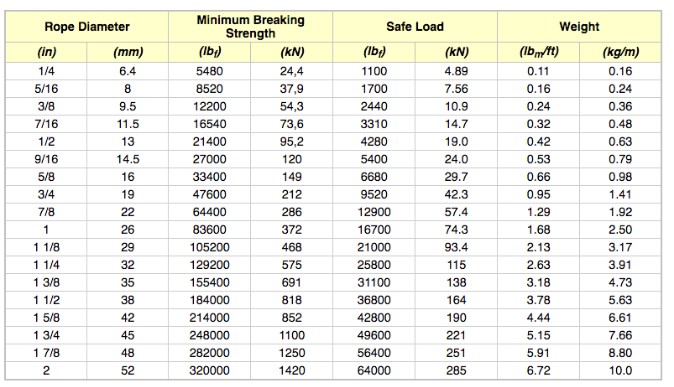Click safe load value 49600
The height and width of the screenshot is (387, 674).
coord(374,336)
